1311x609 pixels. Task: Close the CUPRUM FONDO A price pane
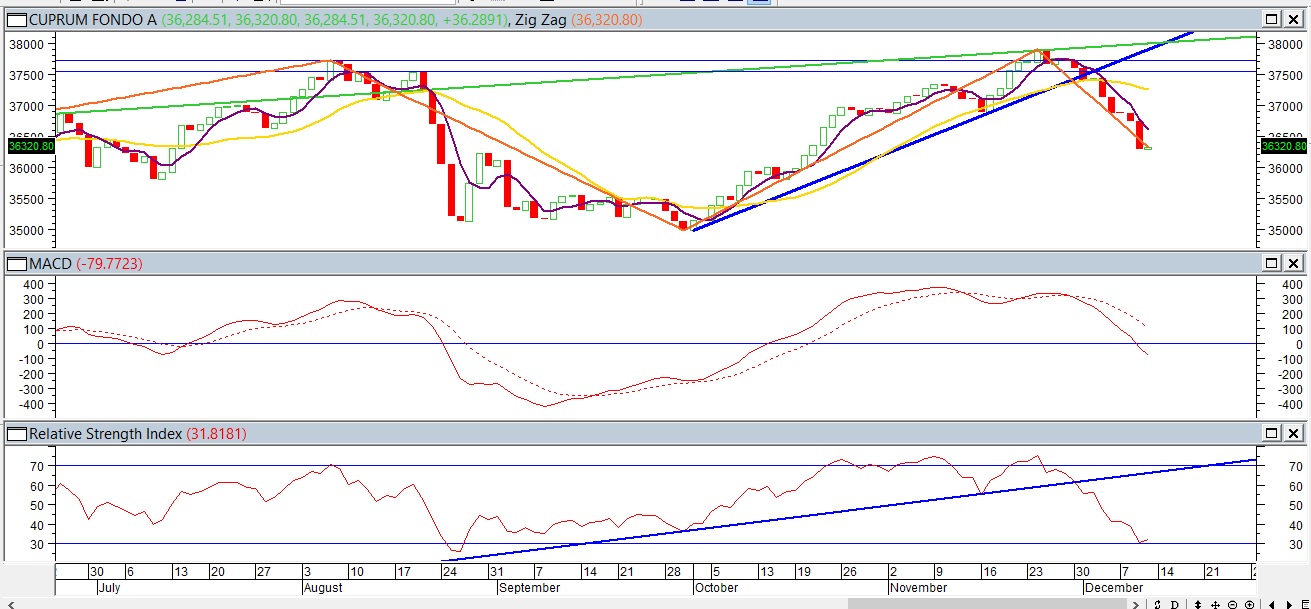[x=1293, y=19]
